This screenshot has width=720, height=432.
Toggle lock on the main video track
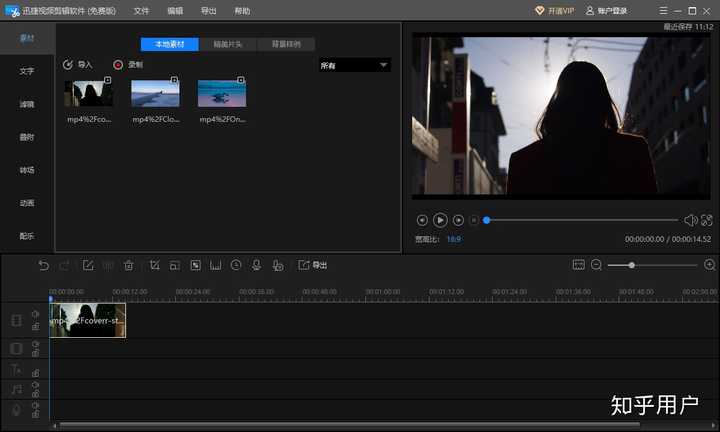click(x=35, y=326)
